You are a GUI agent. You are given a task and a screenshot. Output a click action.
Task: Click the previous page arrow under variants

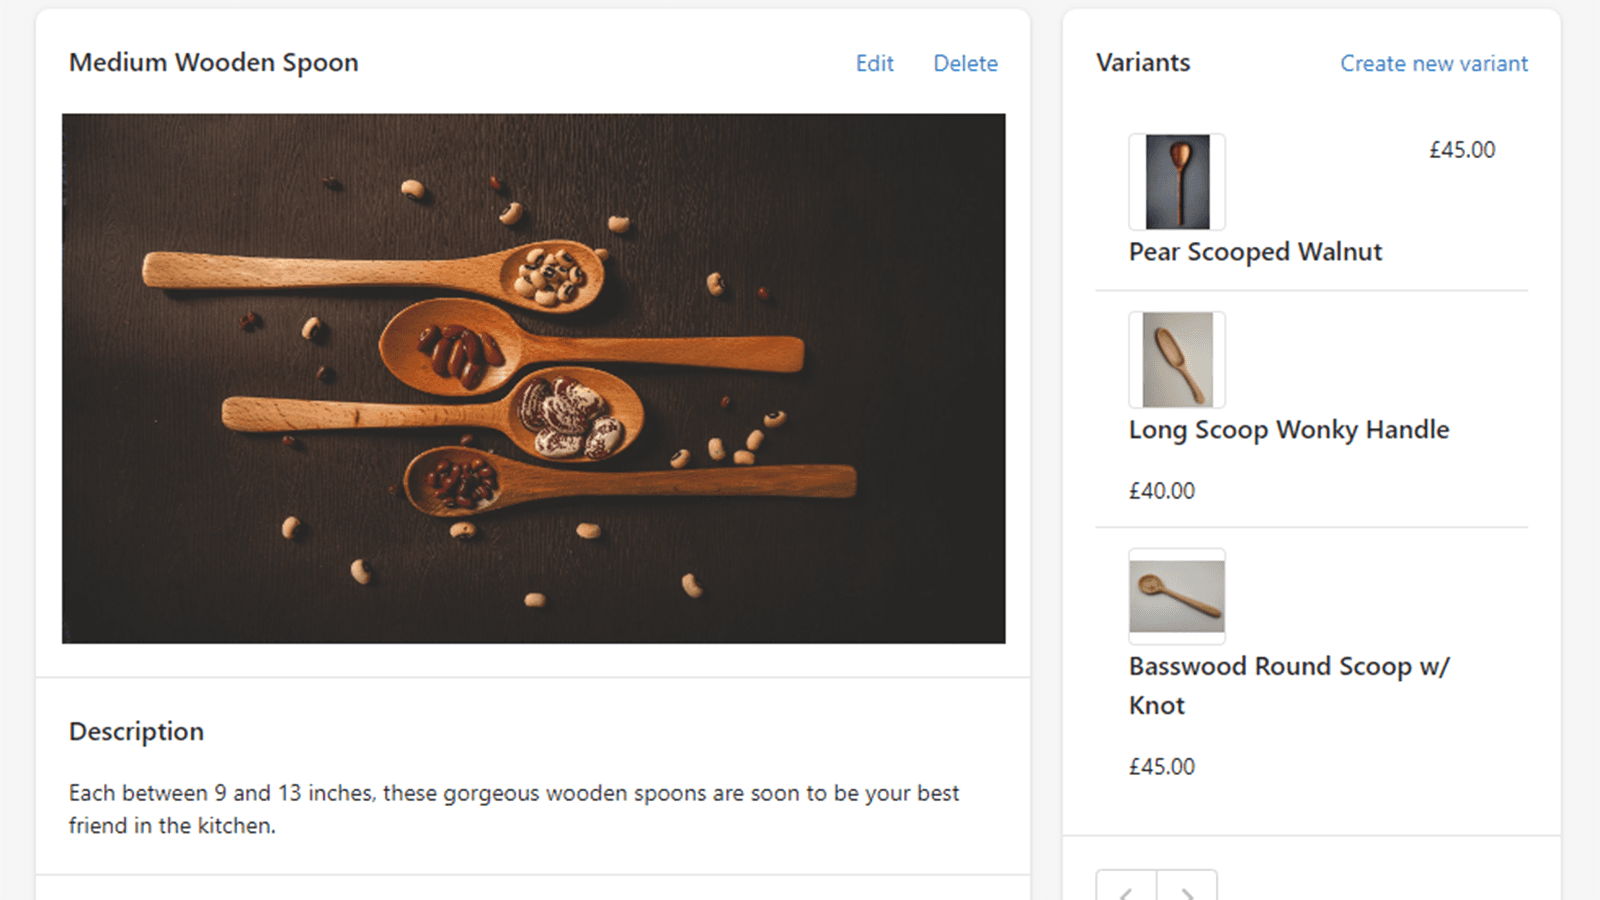click(x=1127, y=888)
